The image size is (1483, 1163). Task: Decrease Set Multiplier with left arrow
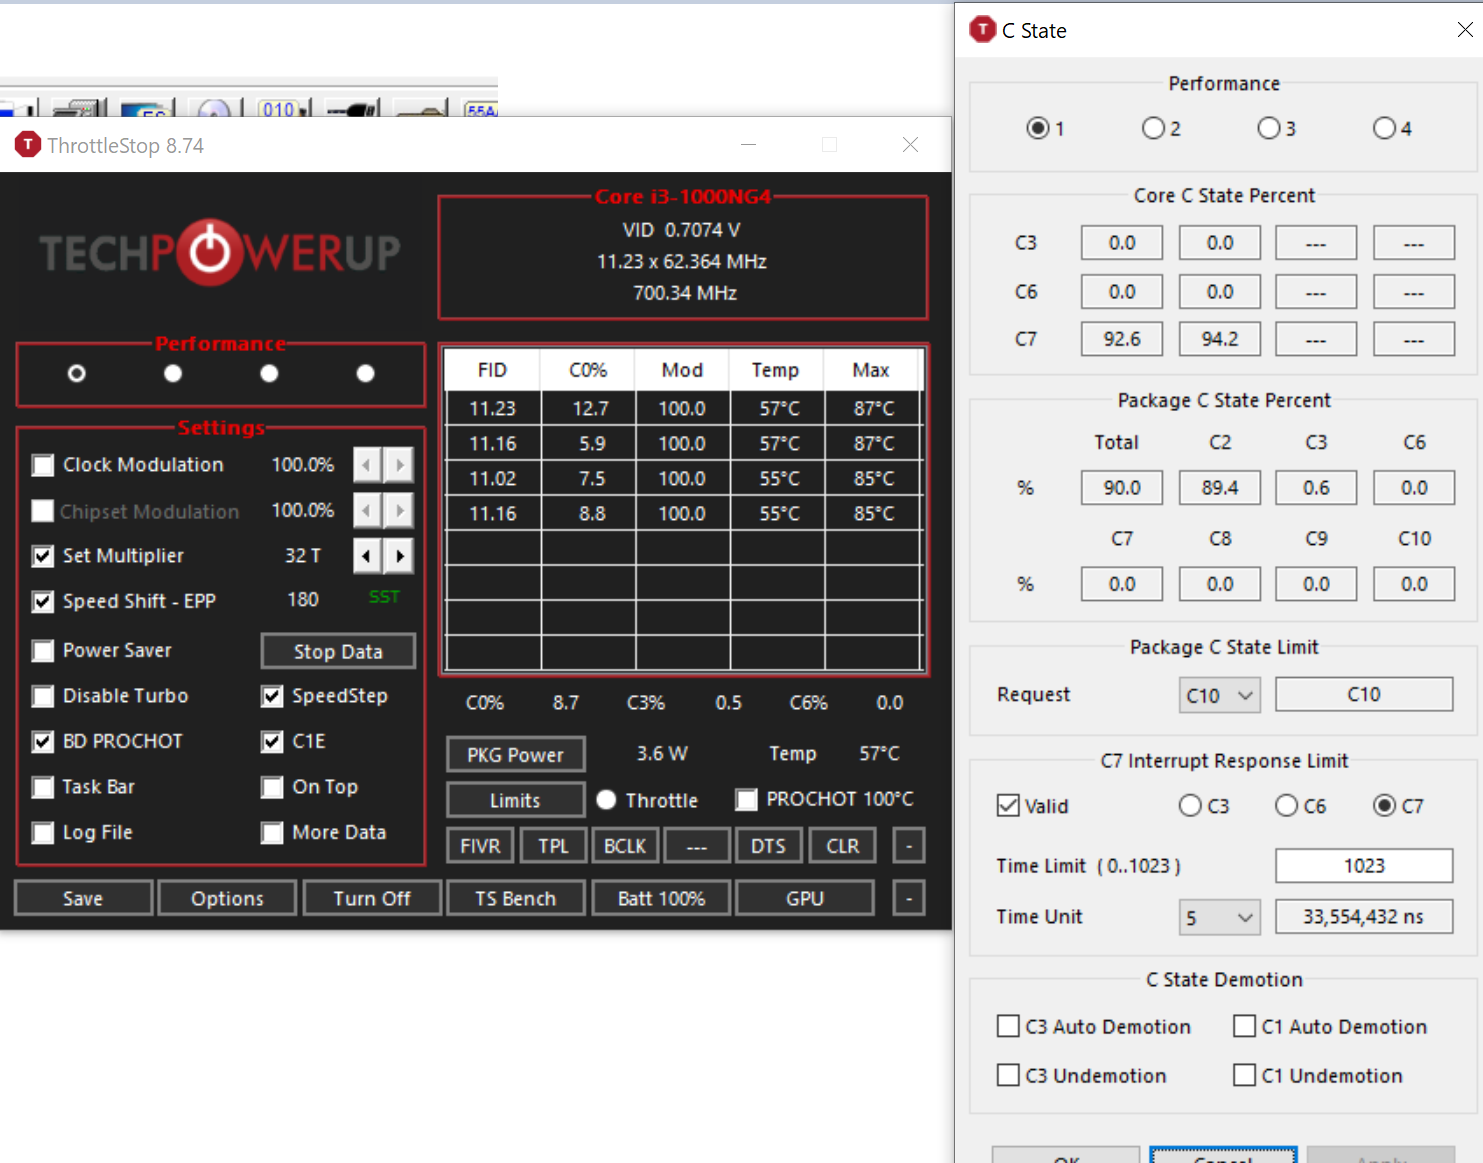[367, 556]
